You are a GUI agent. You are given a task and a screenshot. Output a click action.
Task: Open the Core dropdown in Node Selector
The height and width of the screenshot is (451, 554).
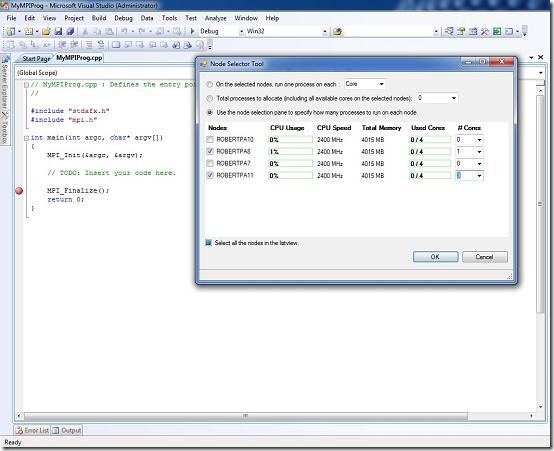pos(382,84)
